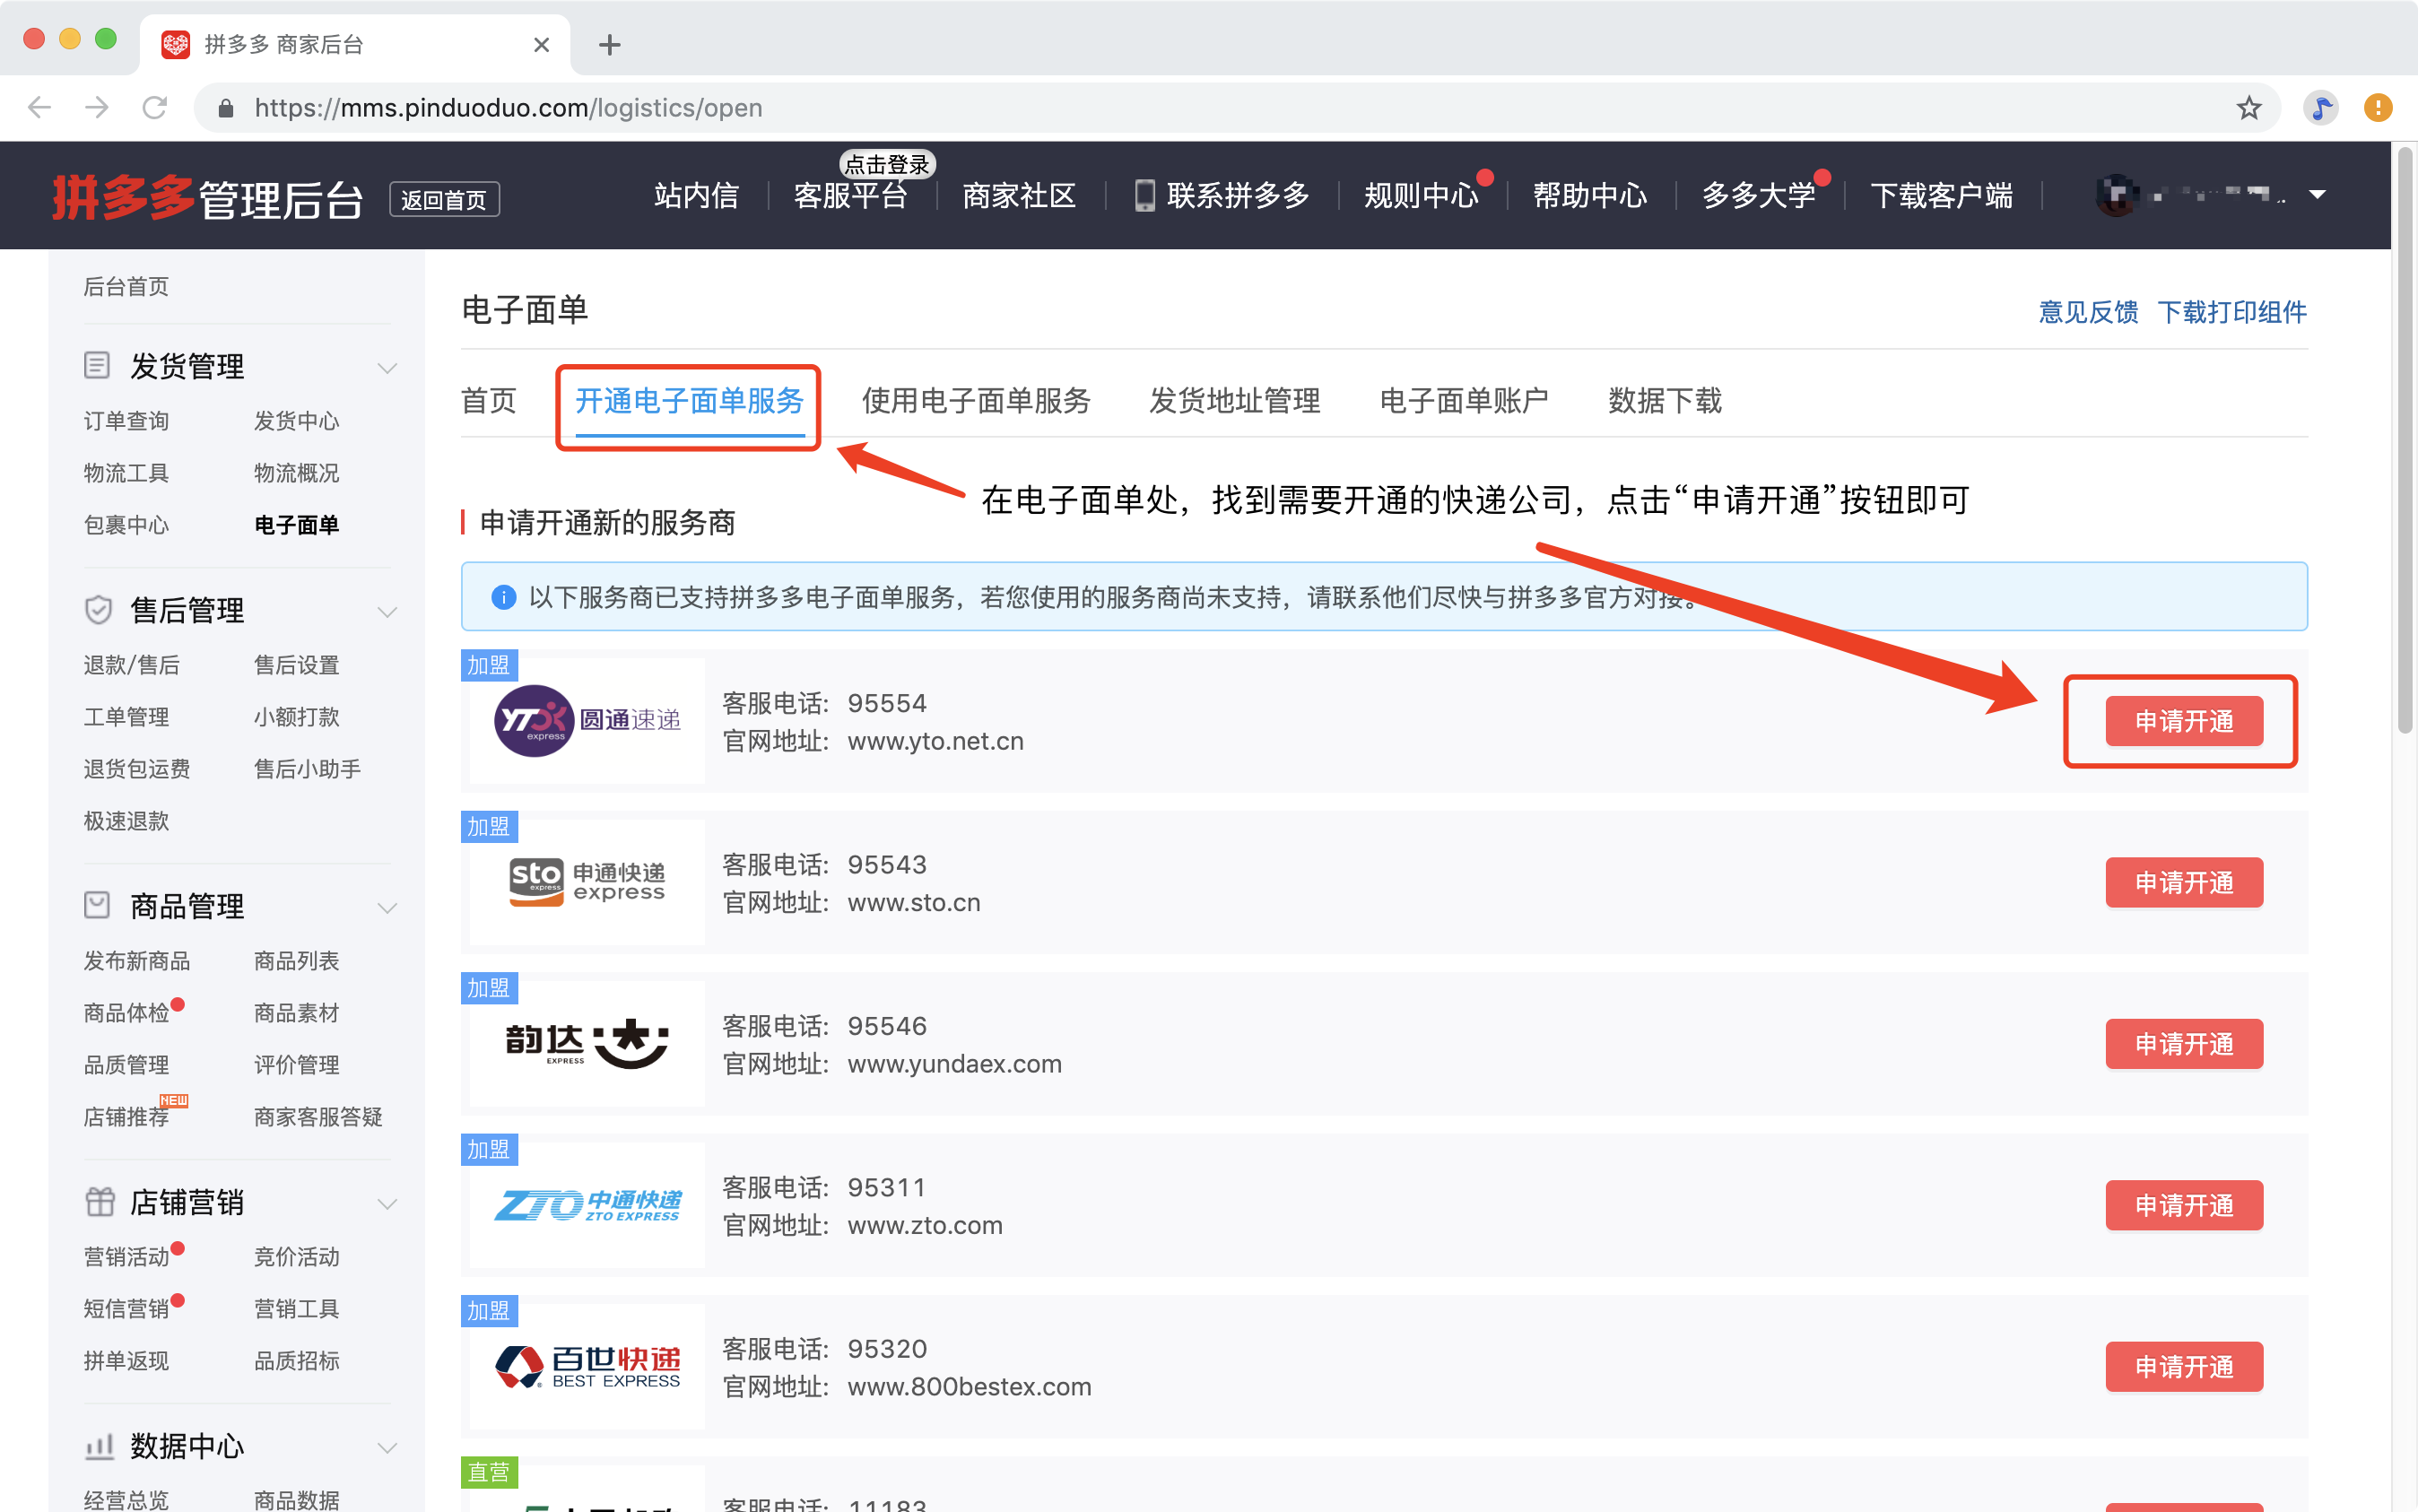Open 站内信 in top navigation
Screen dimensions: 2418x1512
[696, 195]
